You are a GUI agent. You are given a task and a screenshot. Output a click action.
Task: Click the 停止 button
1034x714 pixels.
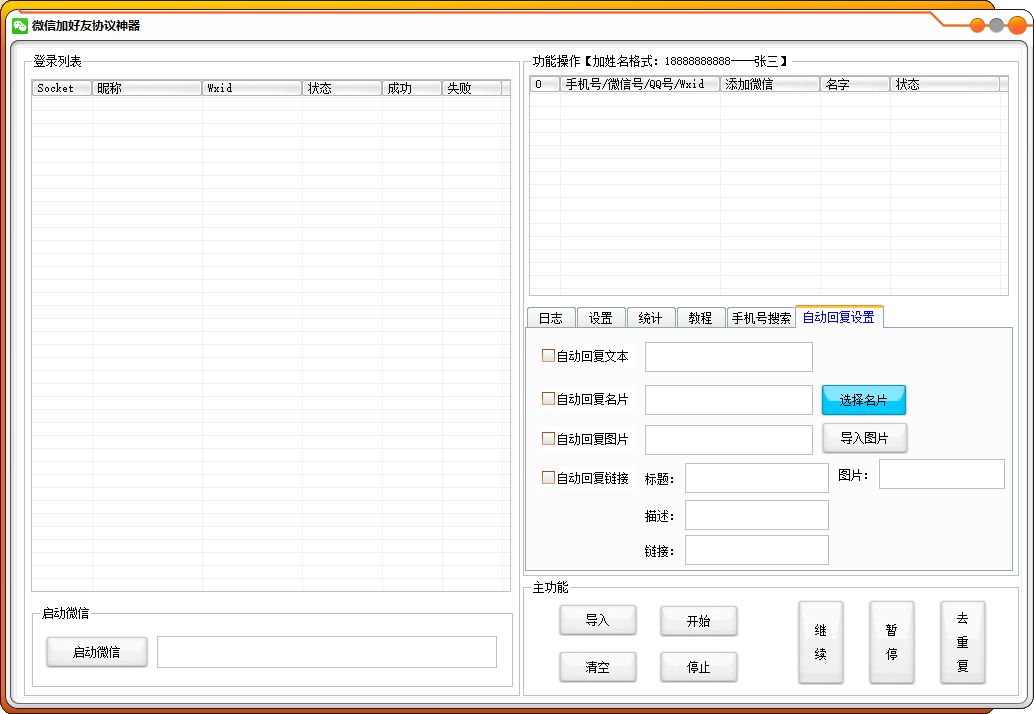point(698,667)
